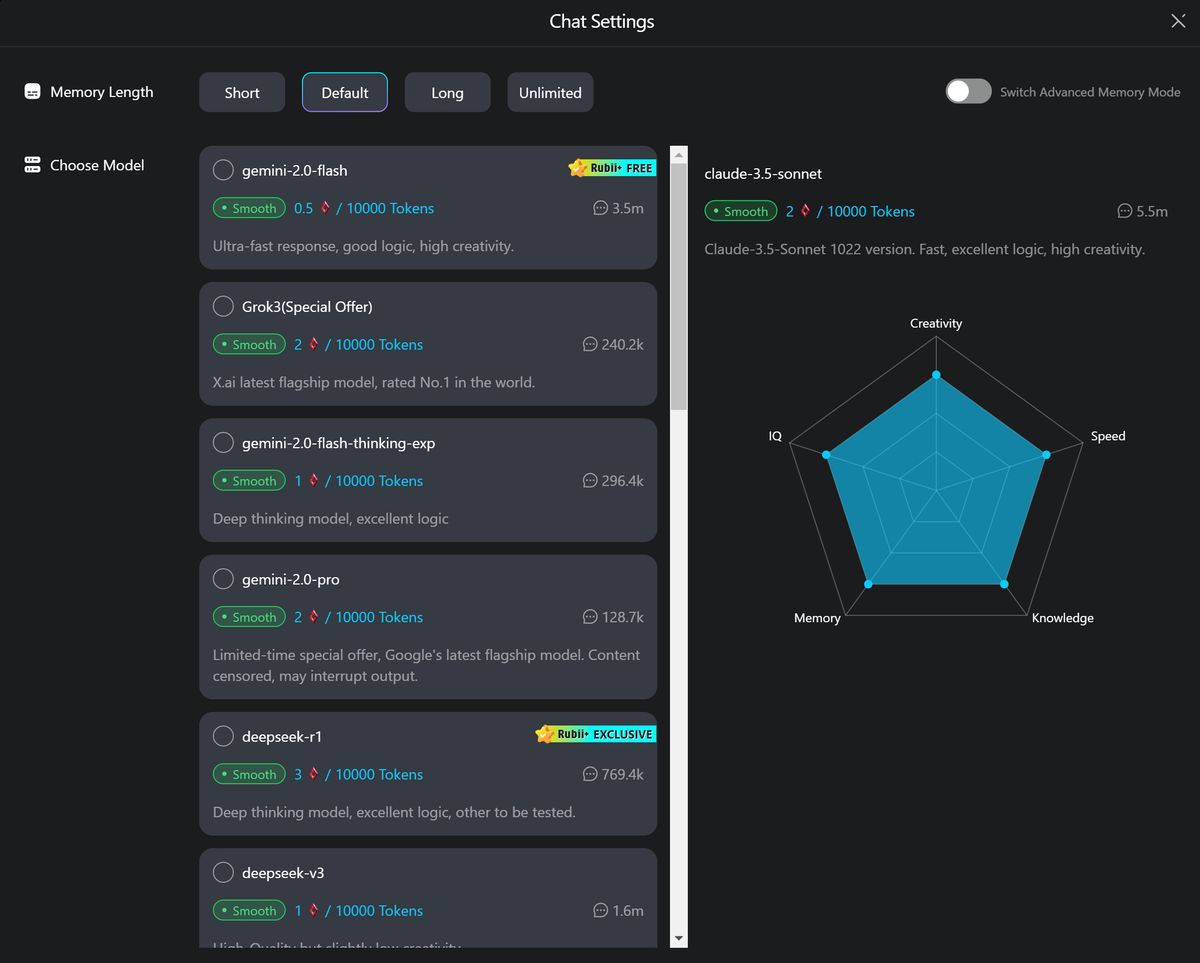
Task: Enable Switch Advanced Memory Mode toggle
Action: 968,92
